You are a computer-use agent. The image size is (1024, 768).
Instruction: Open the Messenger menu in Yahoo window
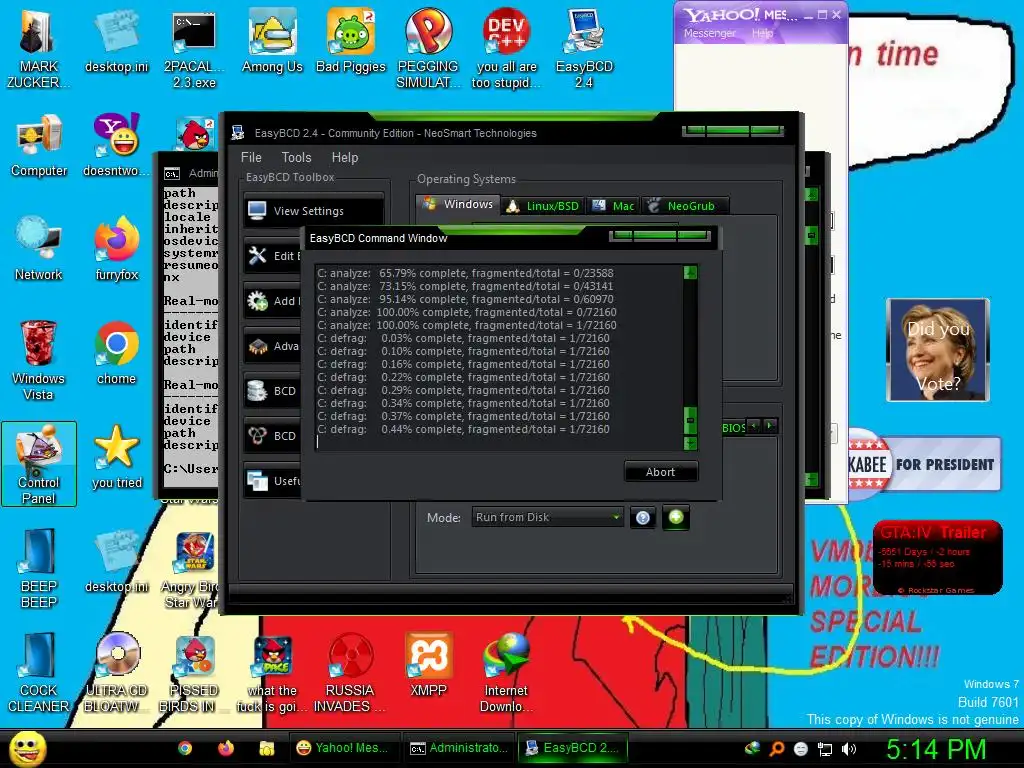coord(709,33)
